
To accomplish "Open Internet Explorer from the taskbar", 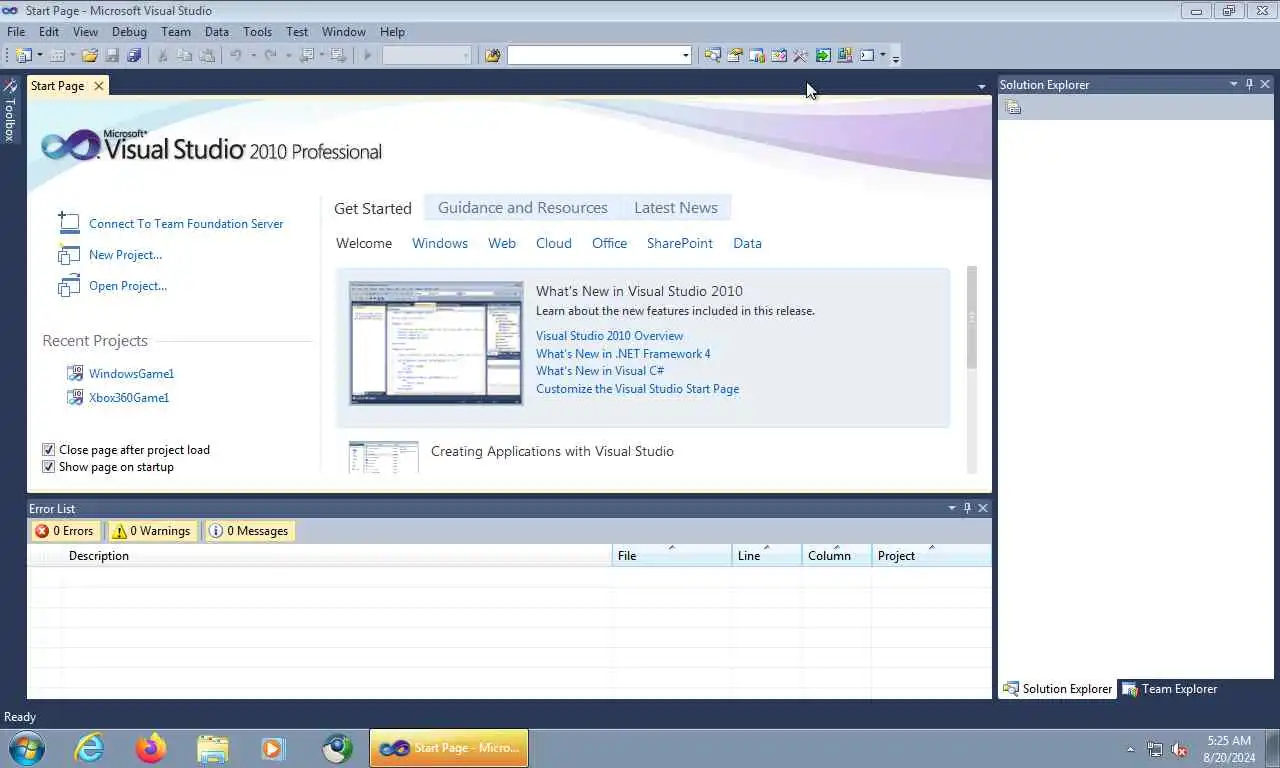I will 90,748.
